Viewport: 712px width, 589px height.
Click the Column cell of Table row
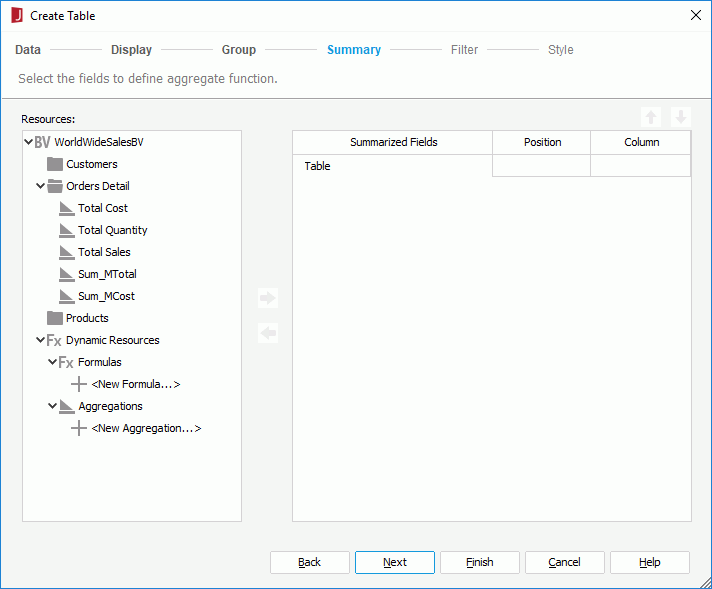click(640, 166)
